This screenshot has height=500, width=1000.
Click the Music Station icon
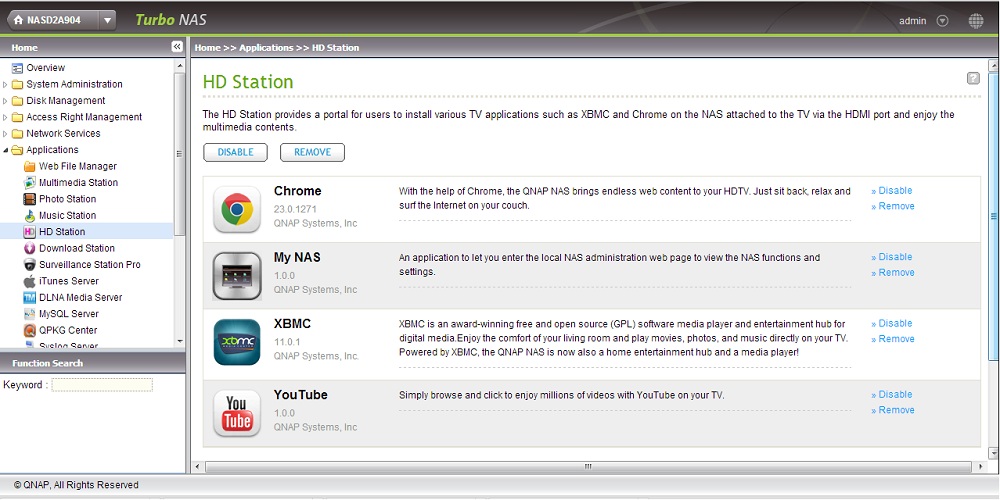29,216
